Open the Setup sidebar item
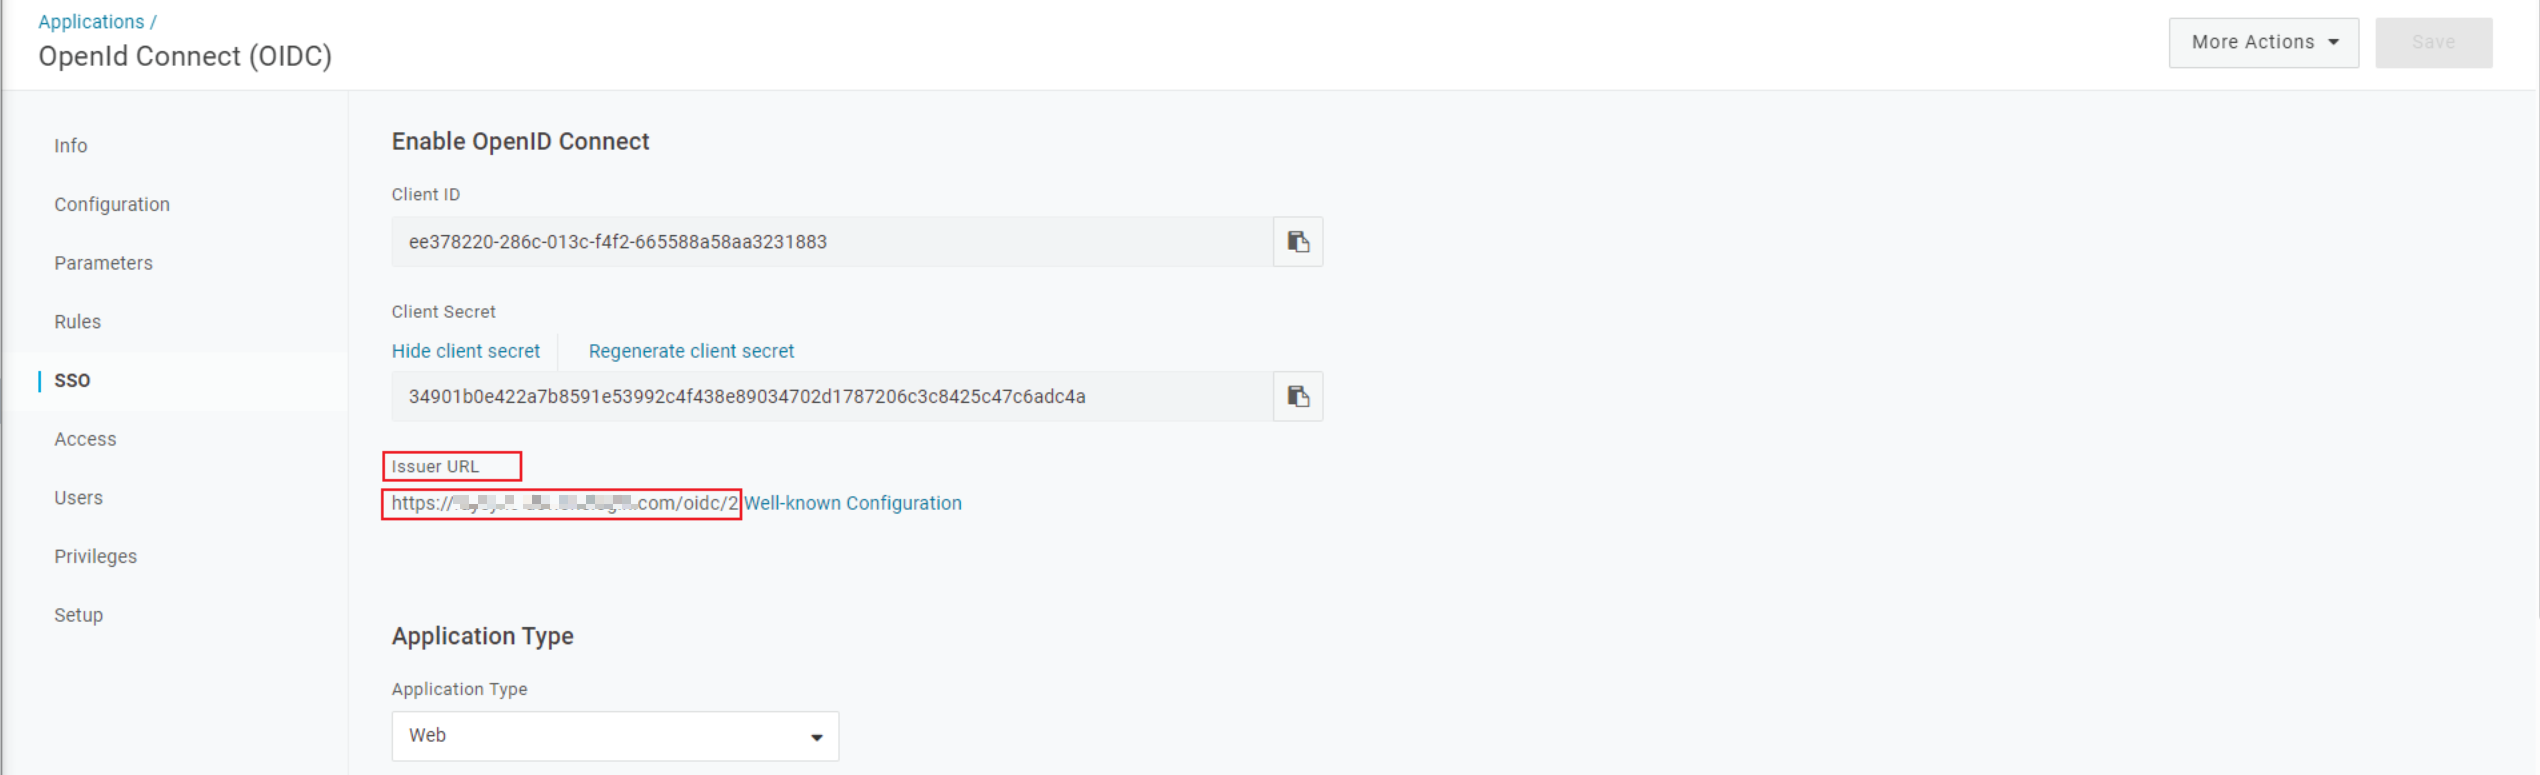The width and height of the screenshot is (2540, 775). (78, 615)
